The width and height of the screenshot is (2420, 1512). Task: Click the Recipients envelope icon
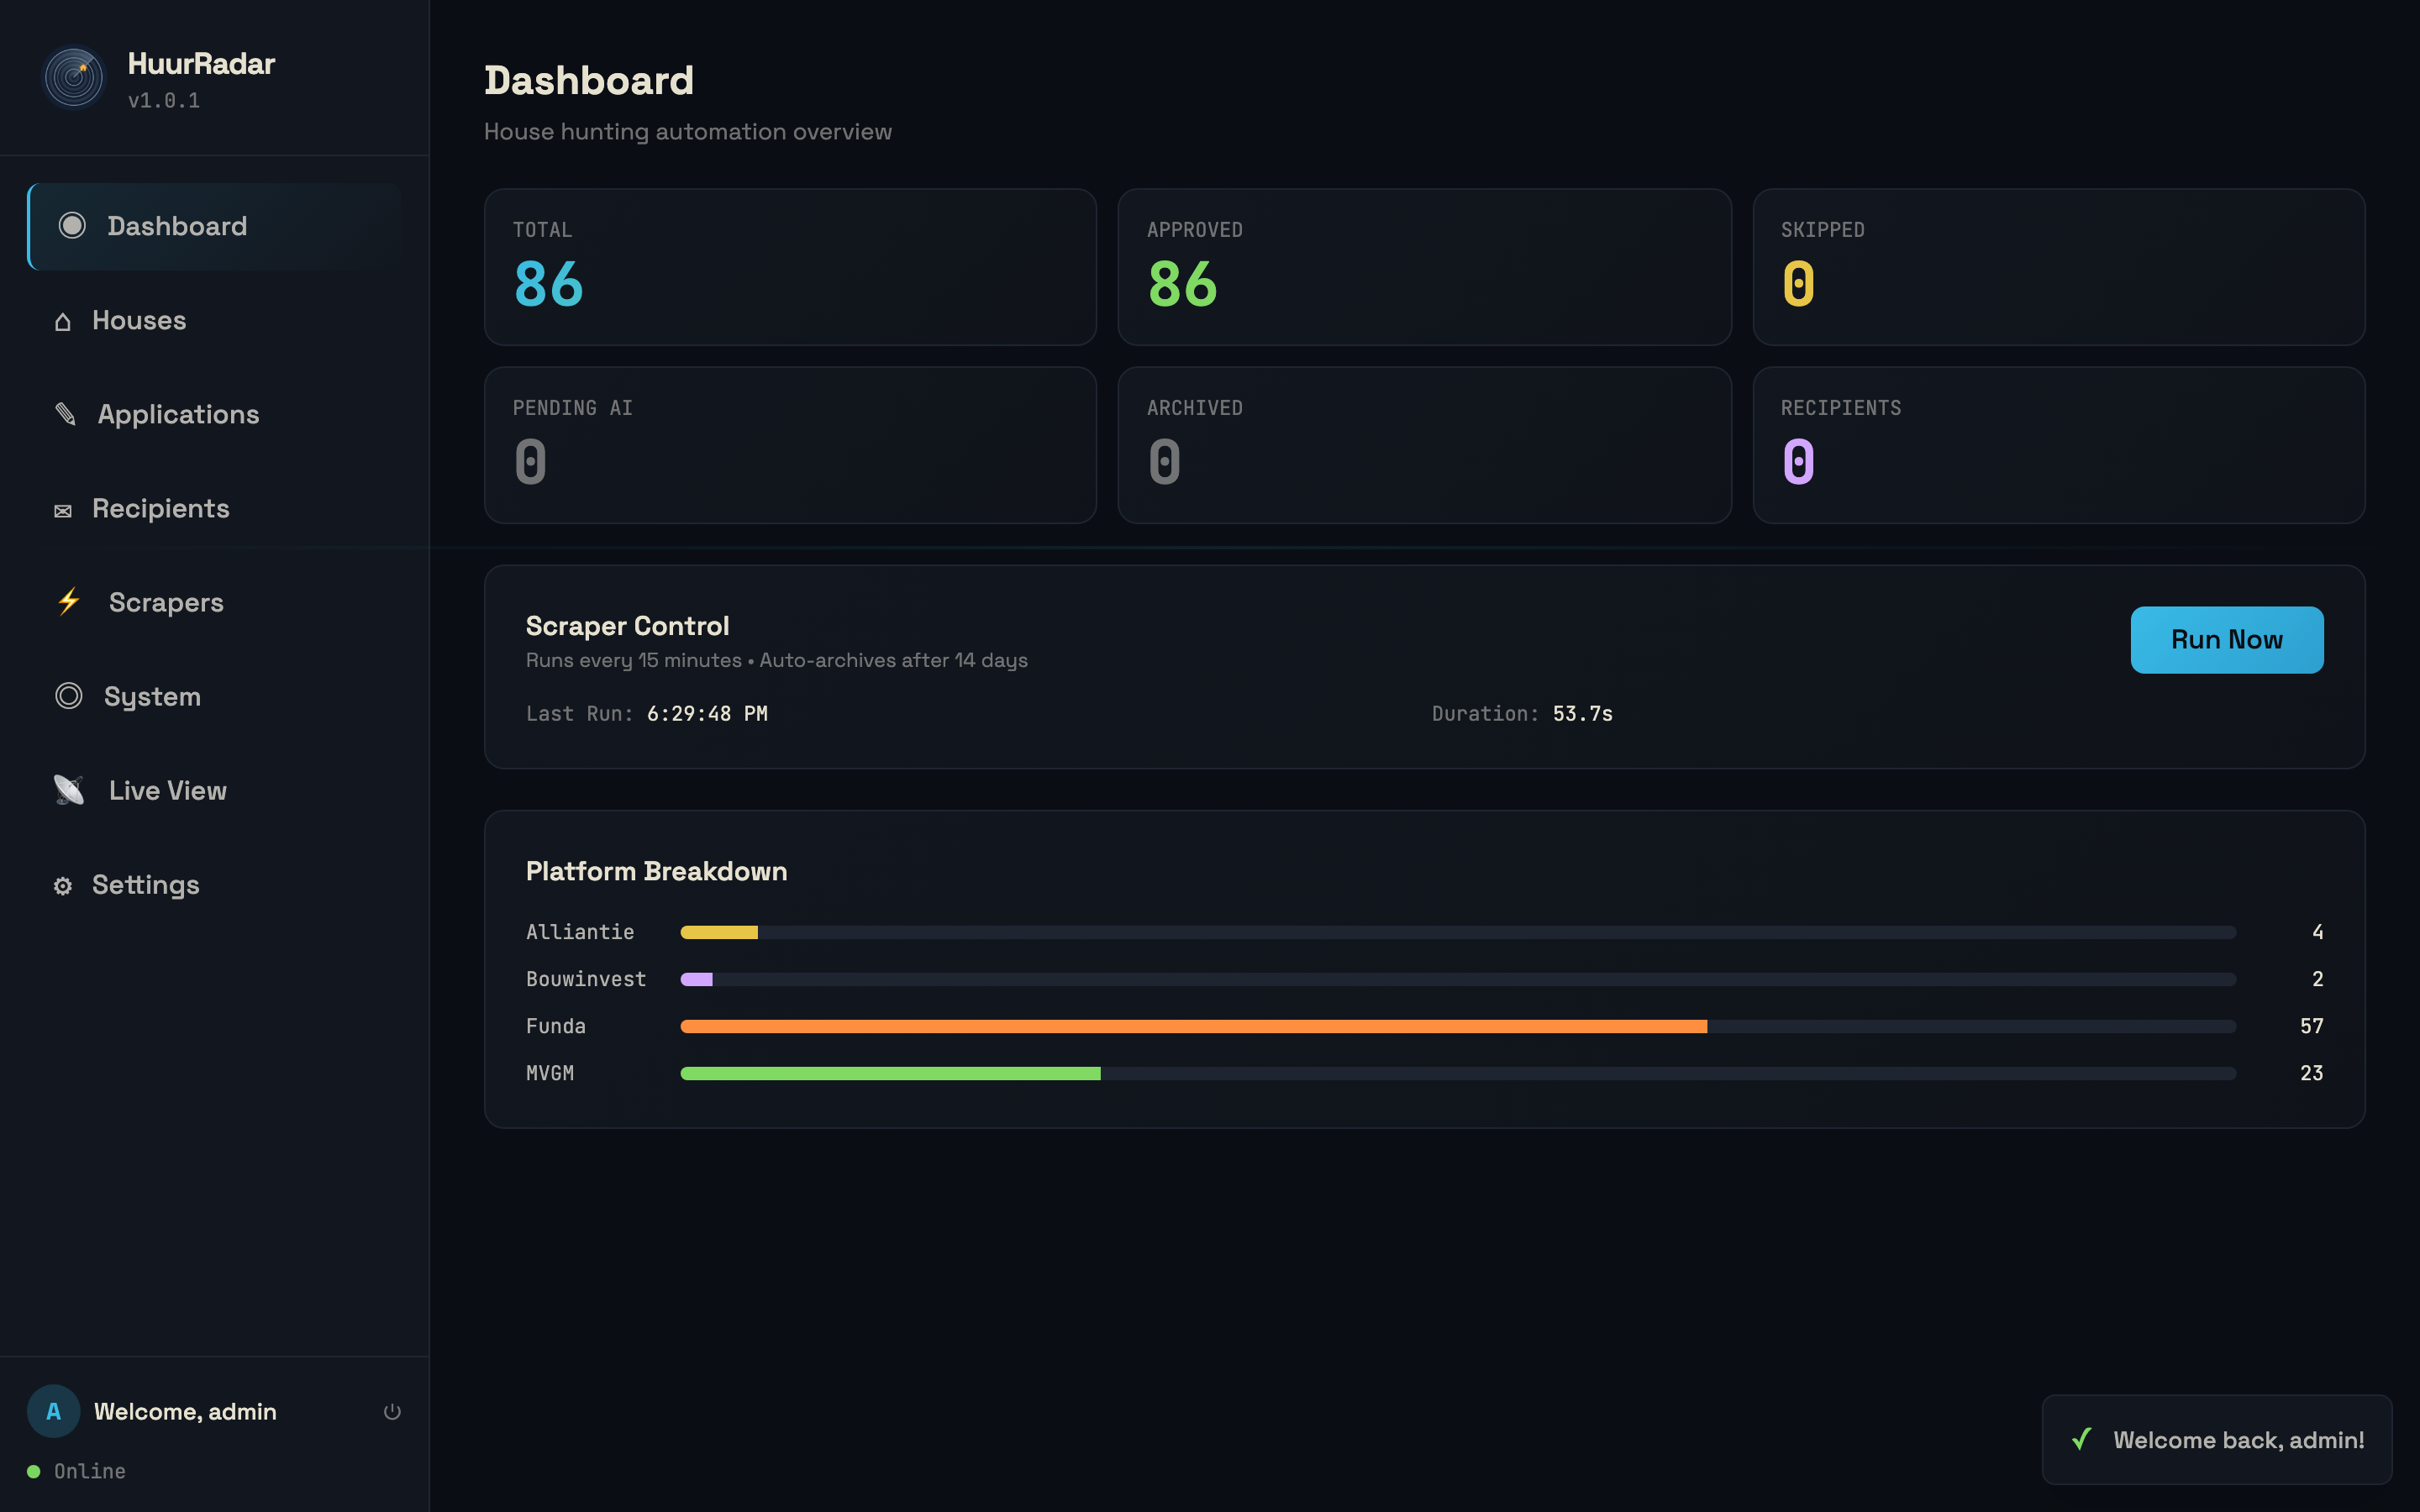tap(63, 510)
